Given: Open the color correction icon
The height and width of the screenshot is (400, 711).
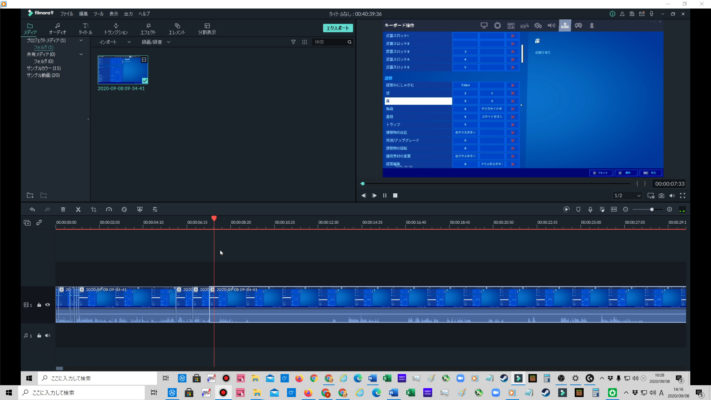Looking at the screenshot, I should point(124,210).
